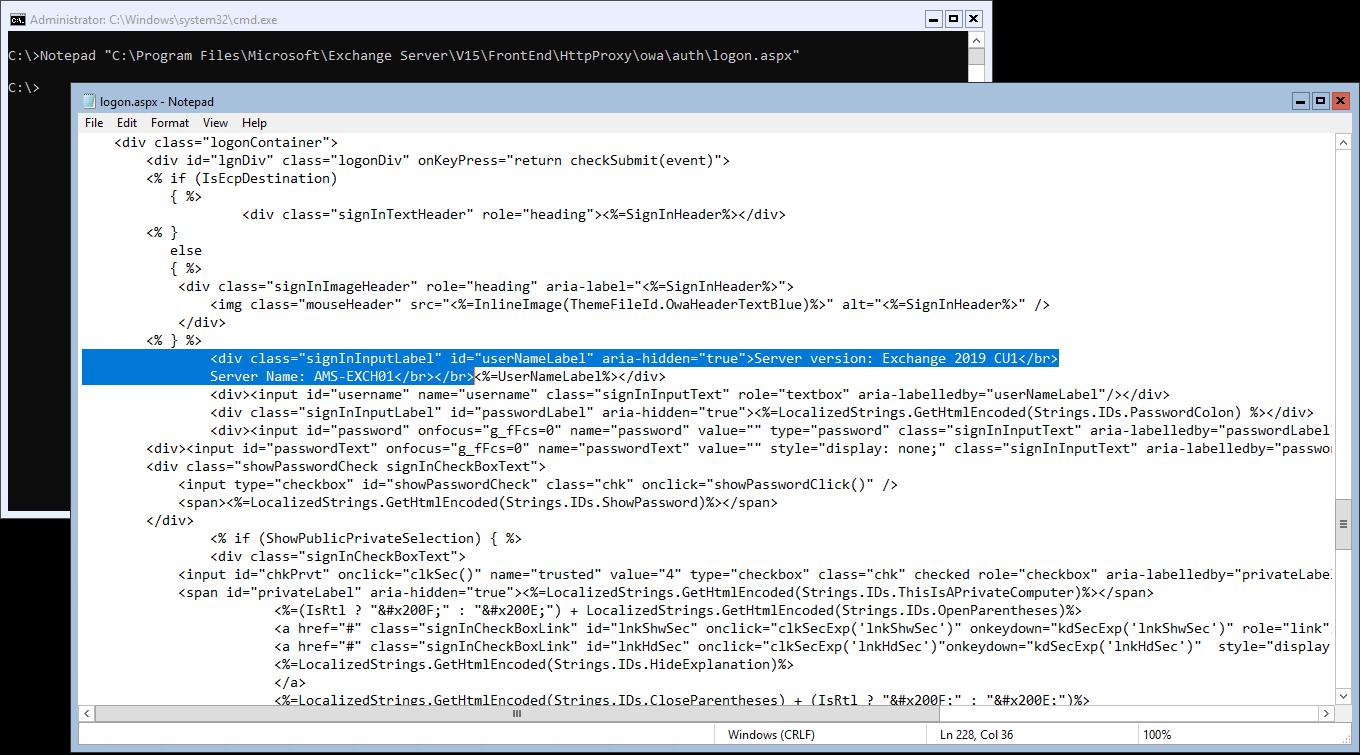Image resolution: width=1360 pixels, height=755 pixels.
Task: Click the cmd window scrollbar up arrow
Action: pyautogui.click(x=977, y=40)
